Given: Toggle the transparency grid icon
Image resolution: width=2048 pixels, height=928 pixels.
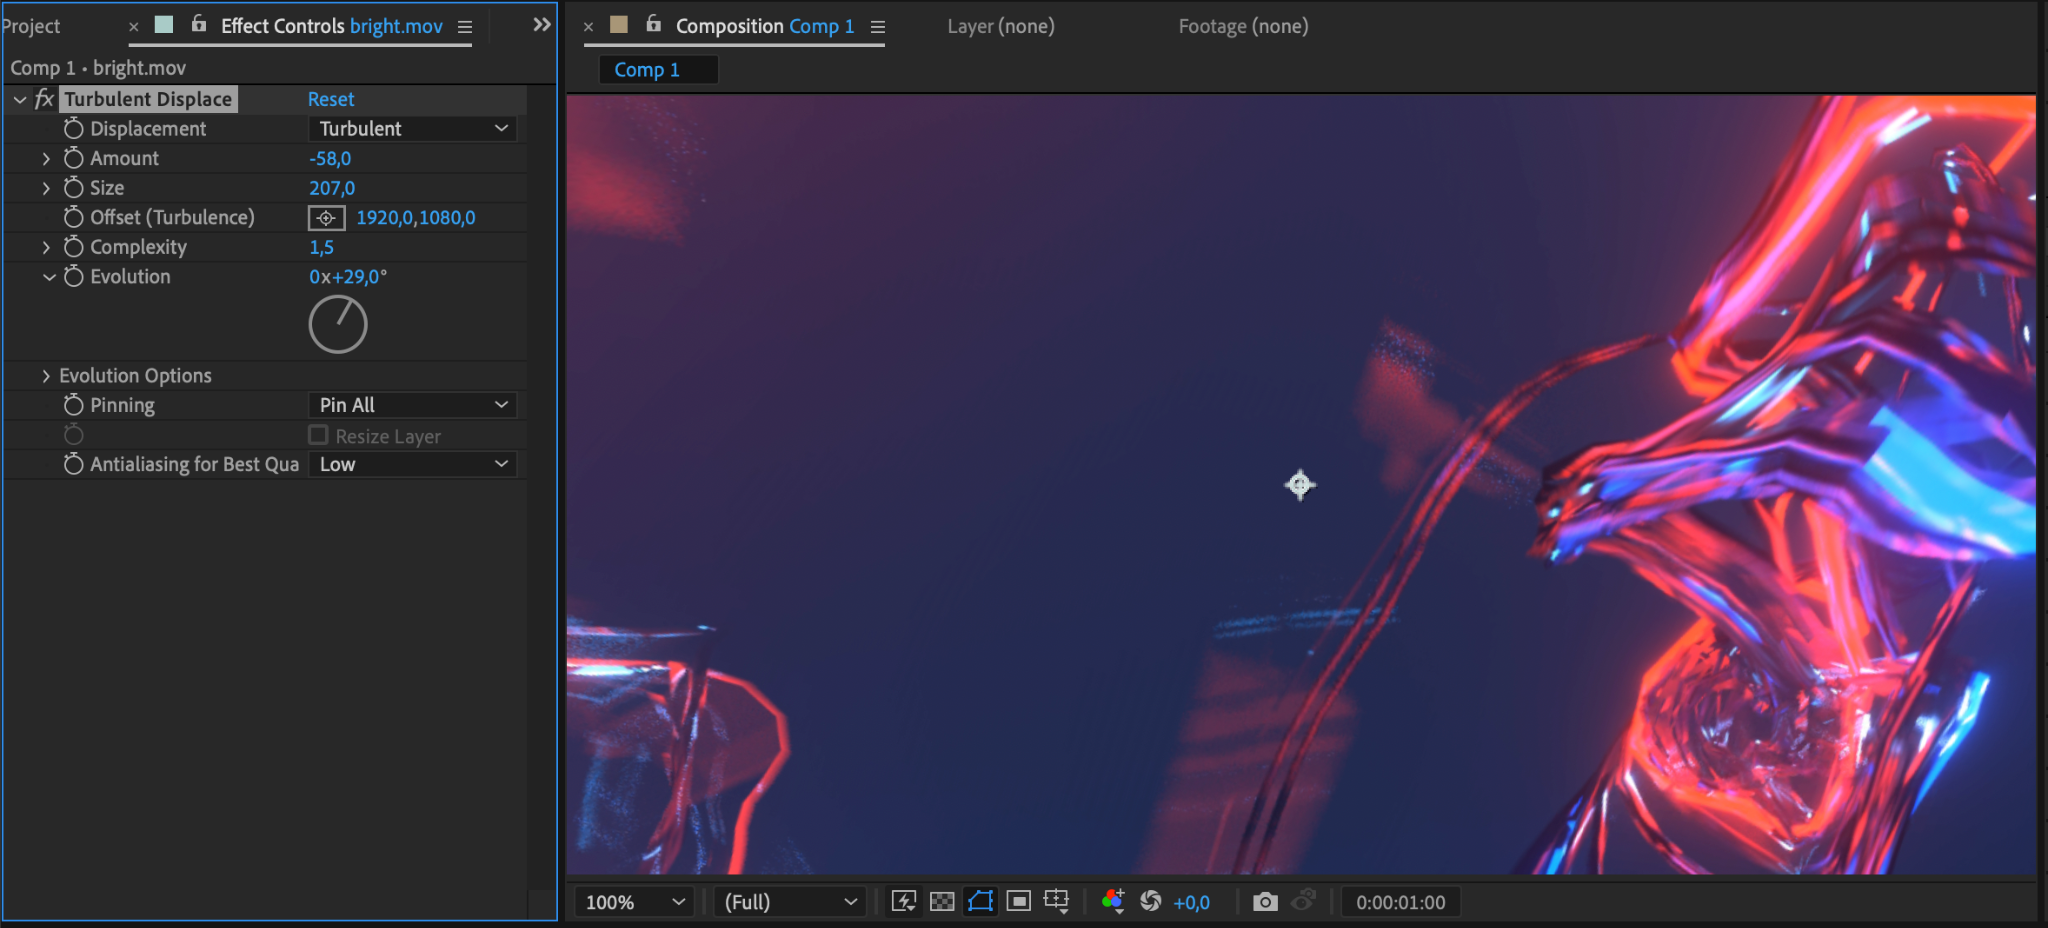Looking at the screenshot, I should pos(942,901).
